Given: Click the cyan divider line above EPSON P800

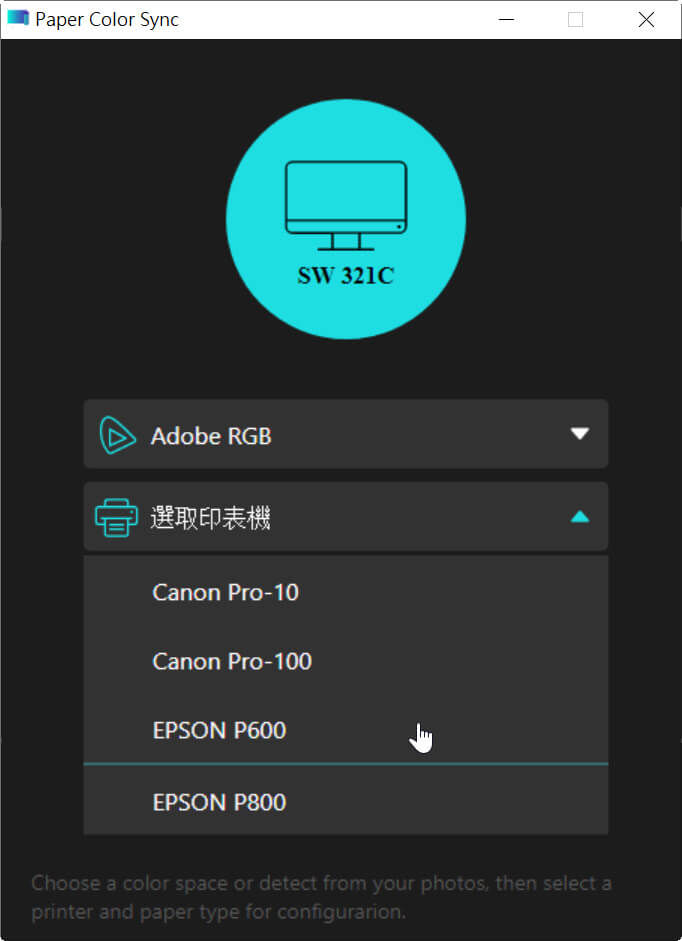Looking at the screenshot, I should pyautogui.click(x=346, y=764).
